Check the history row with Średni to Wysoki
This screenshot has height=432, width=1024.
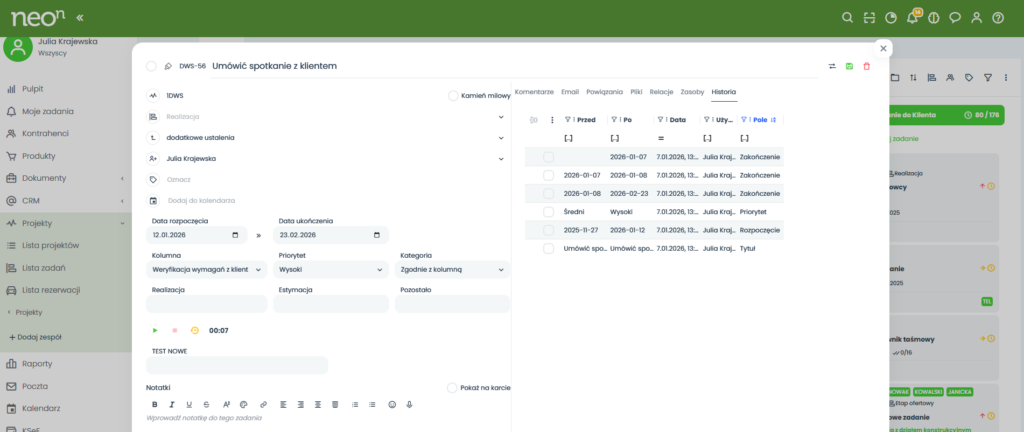(548, 212)
